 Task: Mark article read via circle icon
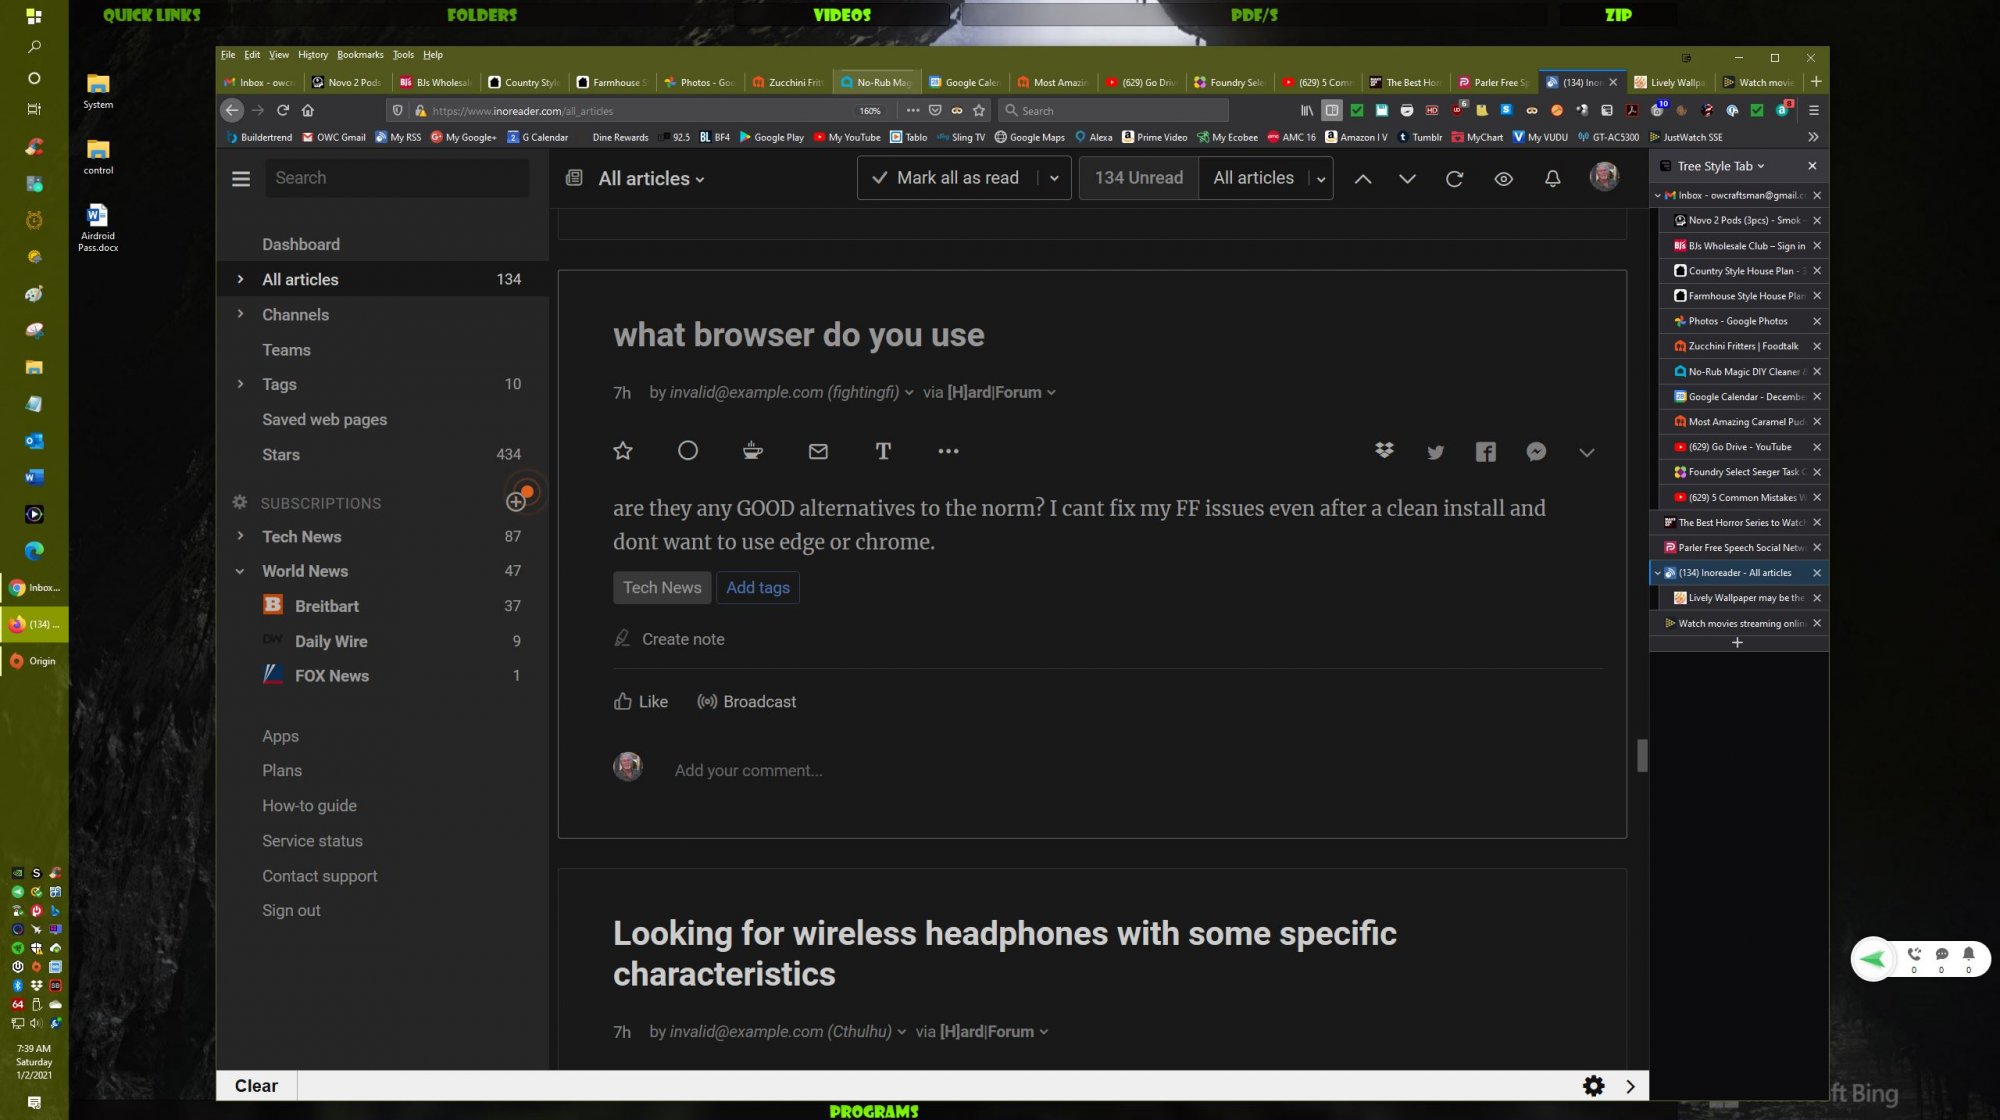click(688, 451)
